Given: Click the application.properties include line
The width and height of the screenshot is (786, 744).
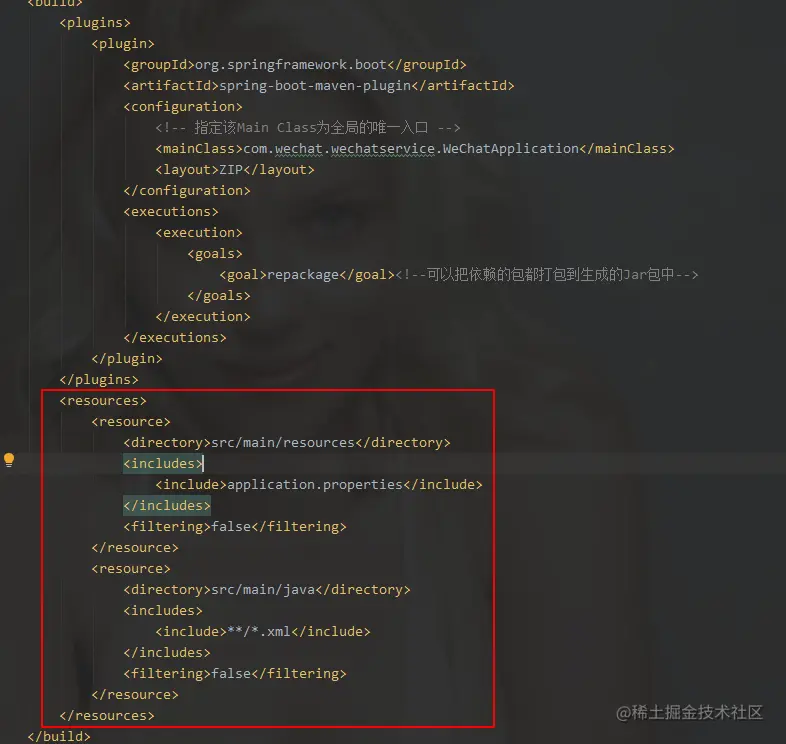Looking at the screenshot, I should 319,485.
